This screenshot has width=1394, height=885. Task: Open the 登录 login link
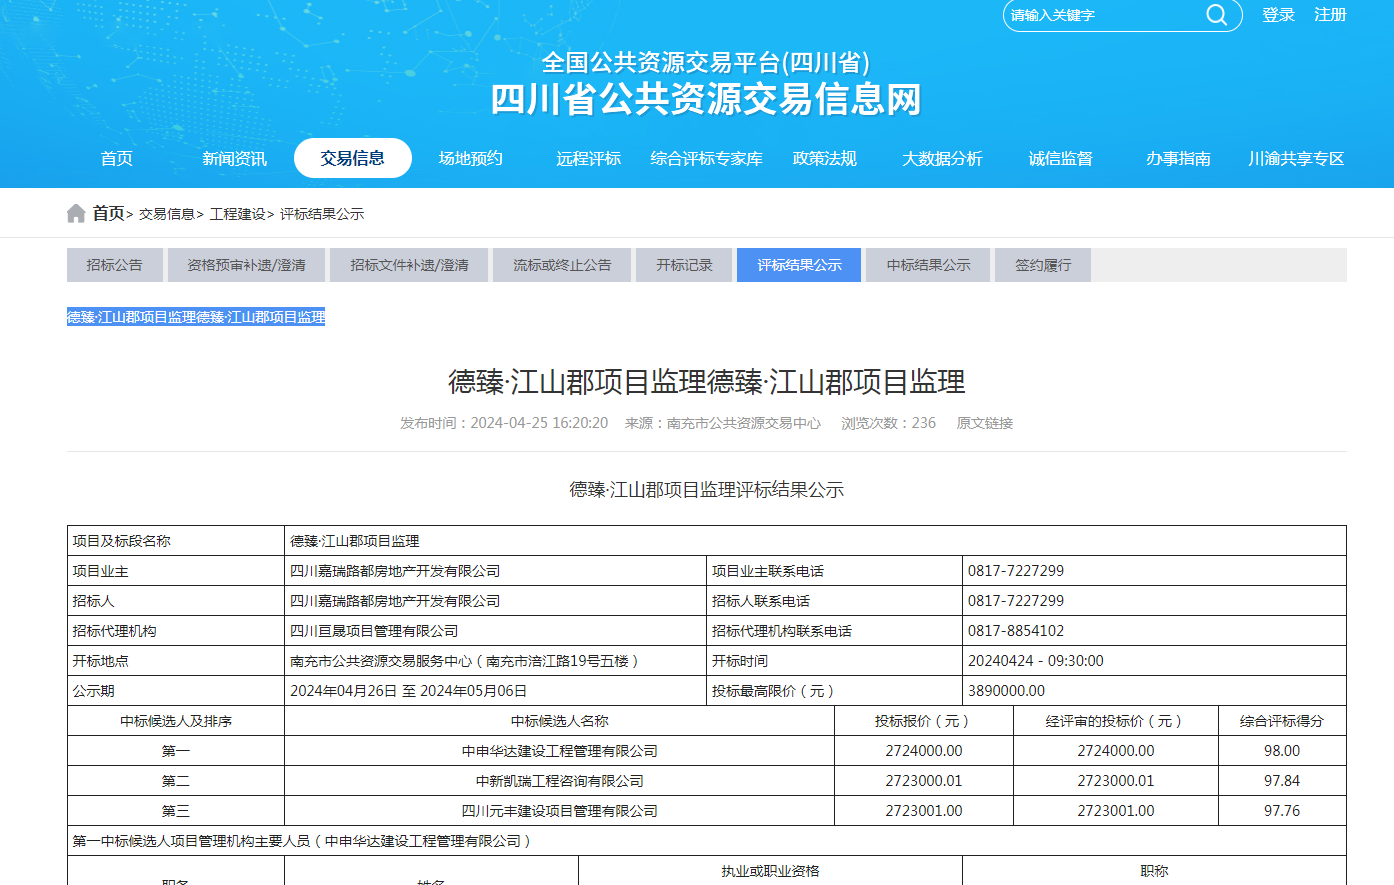coord(1278,15)
